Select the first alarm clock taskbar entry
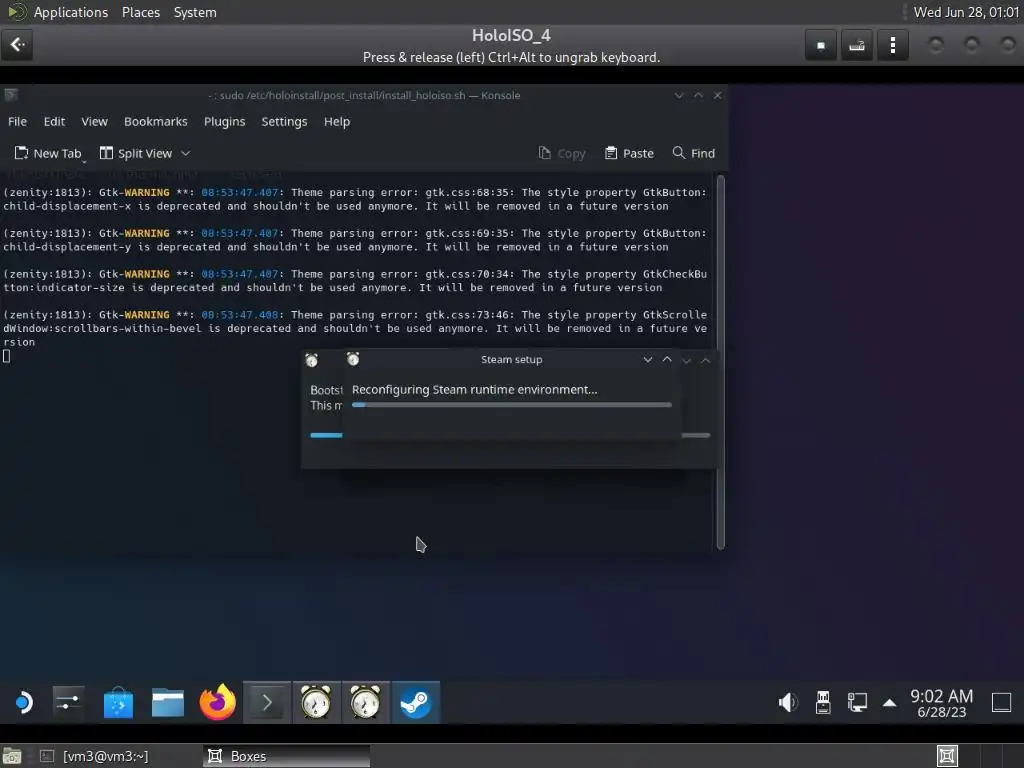This screenshot has width=1024, height=768. tap(316, 703)
